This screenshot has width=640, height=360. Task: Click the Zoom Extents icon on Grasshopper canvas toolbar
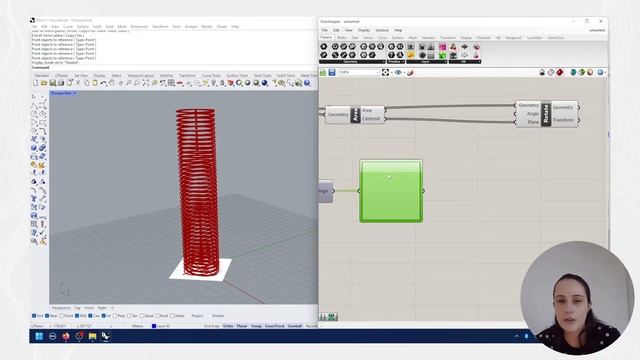385,72
